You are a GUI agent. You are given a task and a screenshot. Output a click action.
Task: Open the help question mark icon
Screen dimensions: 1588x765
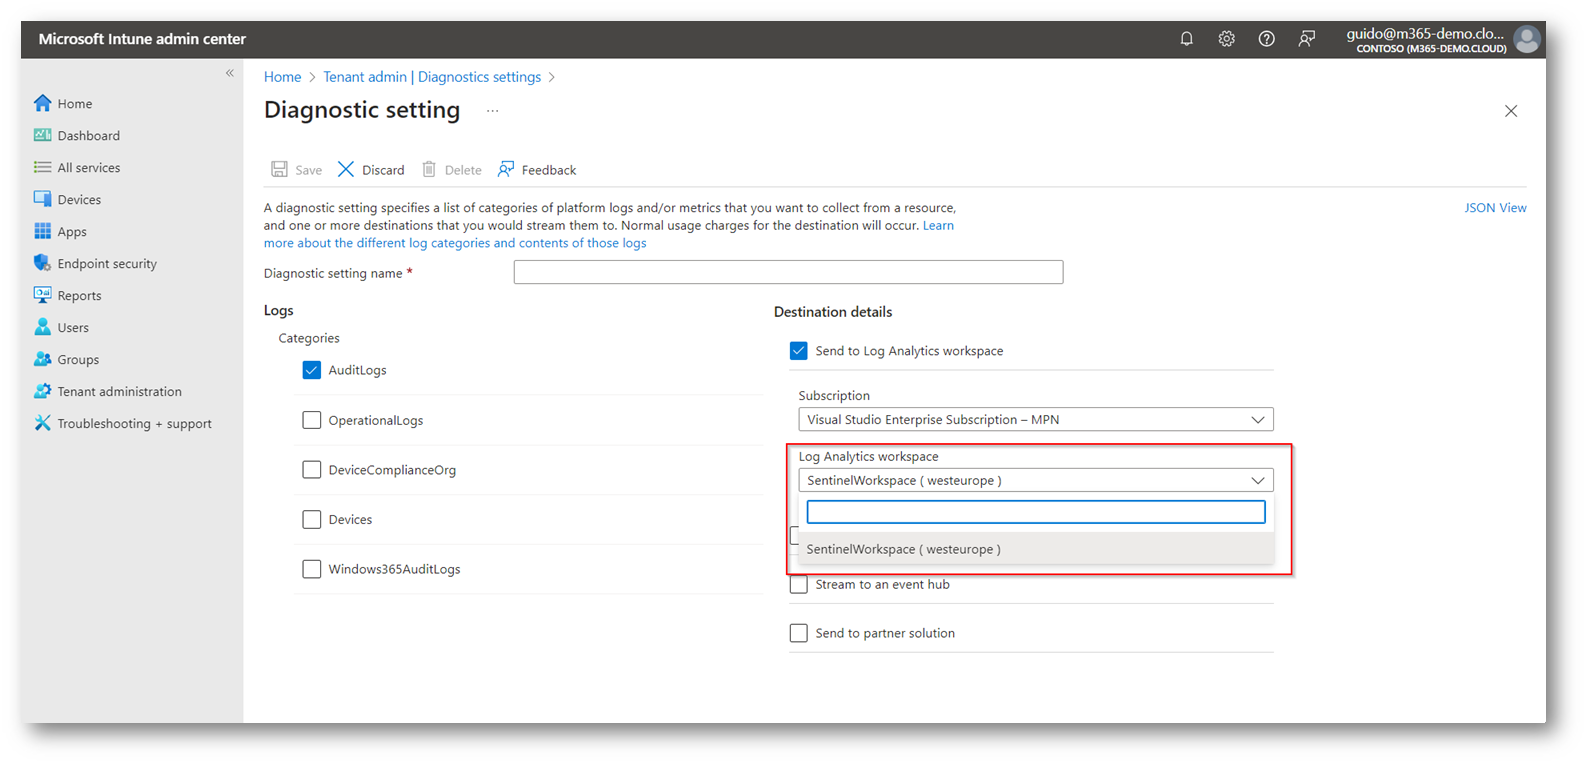click(x=1266, y=39)
